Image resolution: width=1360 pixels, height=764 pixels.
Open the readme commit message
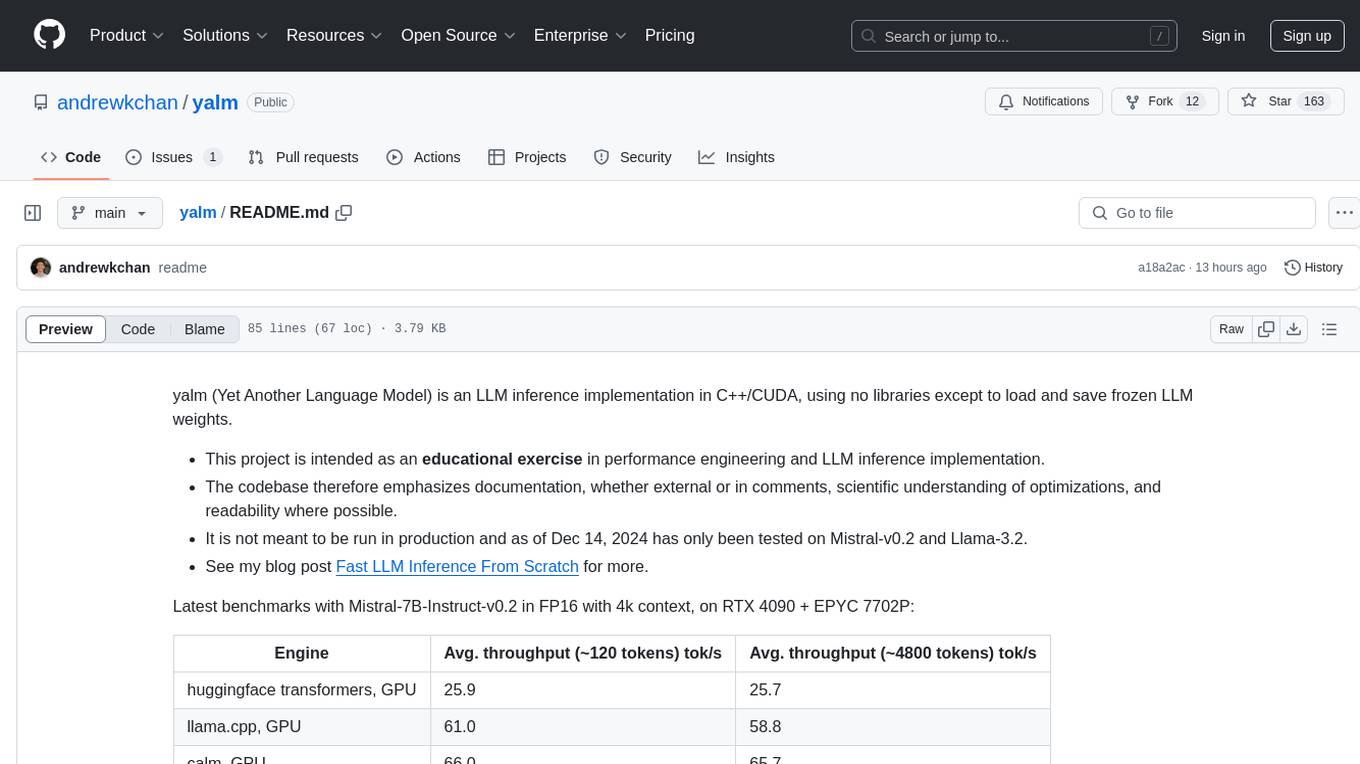point(183,268)
